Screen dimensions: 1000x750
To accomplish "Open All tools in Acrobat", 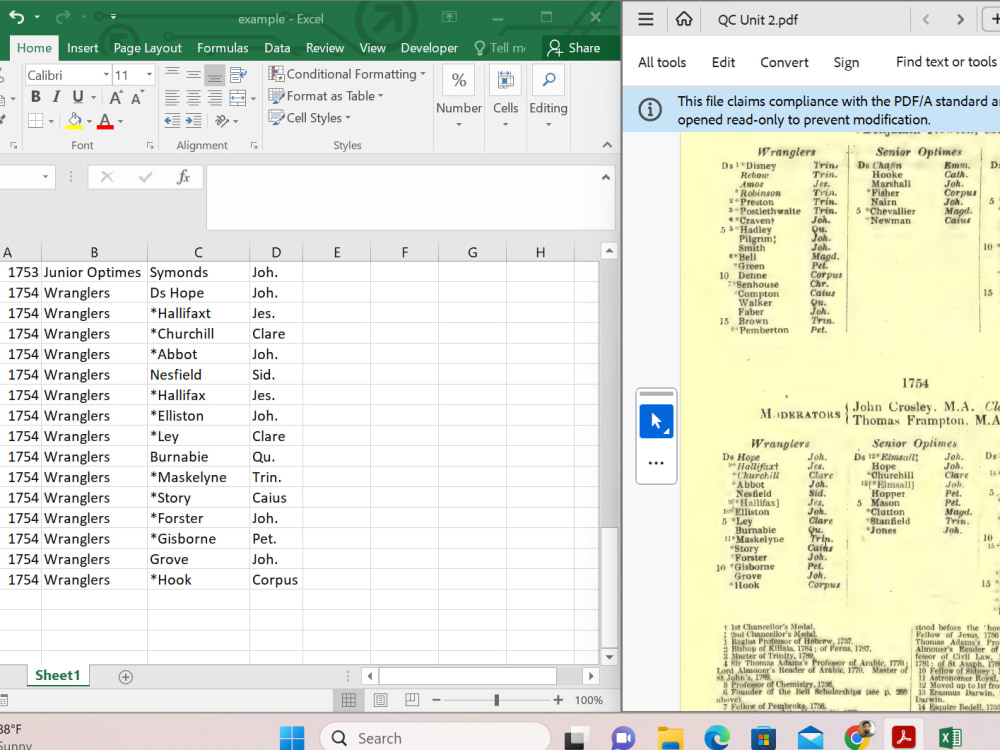I will click(662, 62).
